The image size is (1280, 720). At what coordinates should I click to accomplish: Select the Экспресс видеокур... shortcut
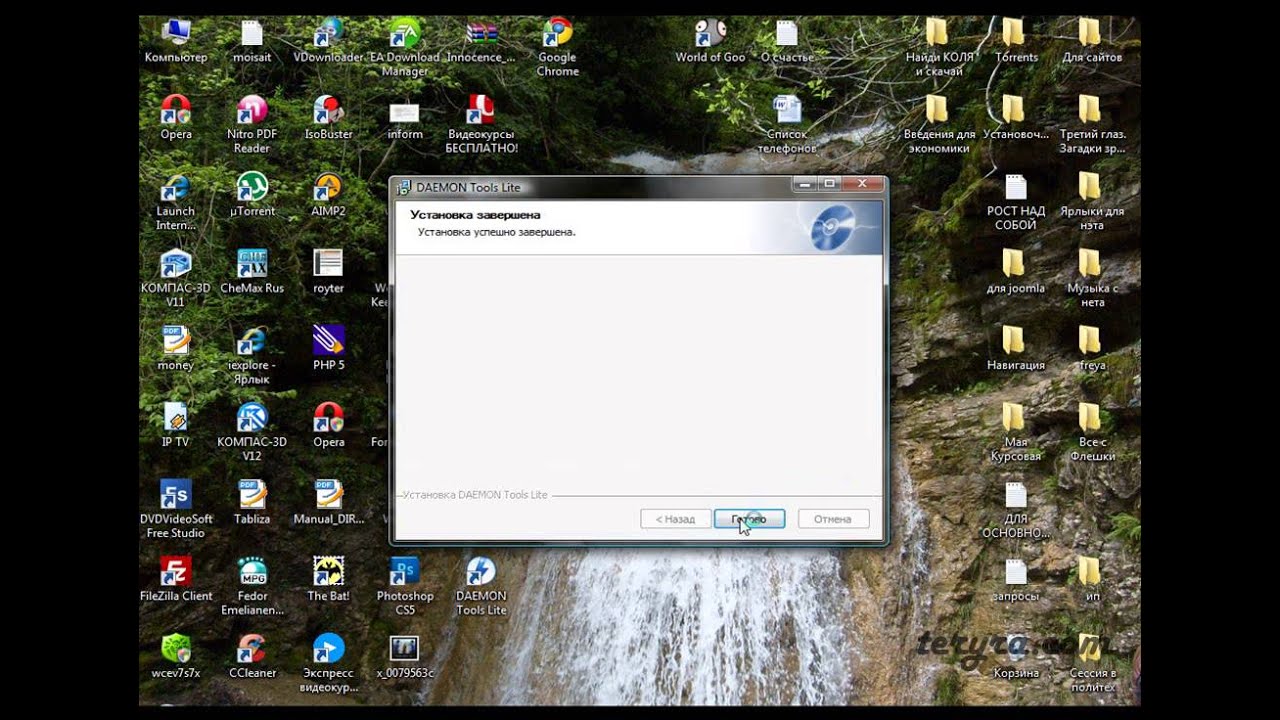click(328, 663)
